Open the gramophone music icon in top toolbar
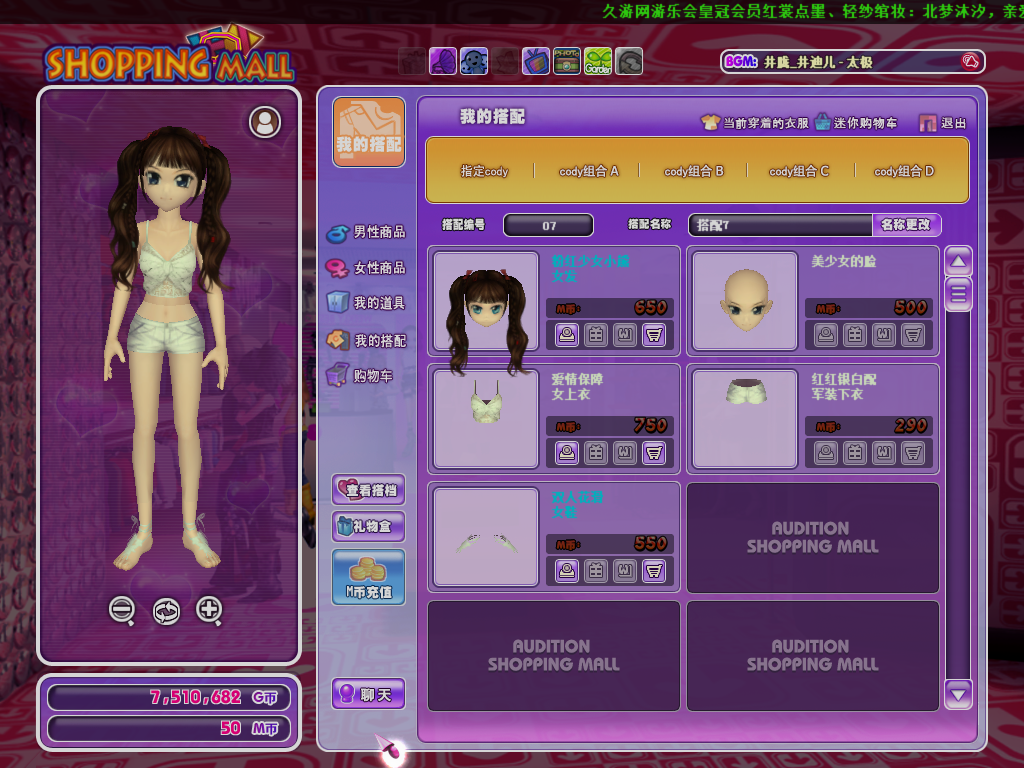This screenshot has height=768, width=1024. (443, 62)
